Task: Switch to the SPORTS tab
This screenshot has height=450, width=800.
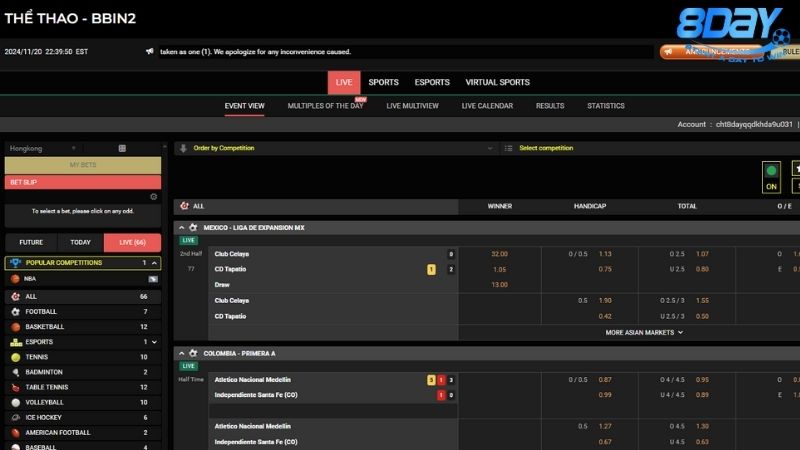Action: (x=384, y=83)
